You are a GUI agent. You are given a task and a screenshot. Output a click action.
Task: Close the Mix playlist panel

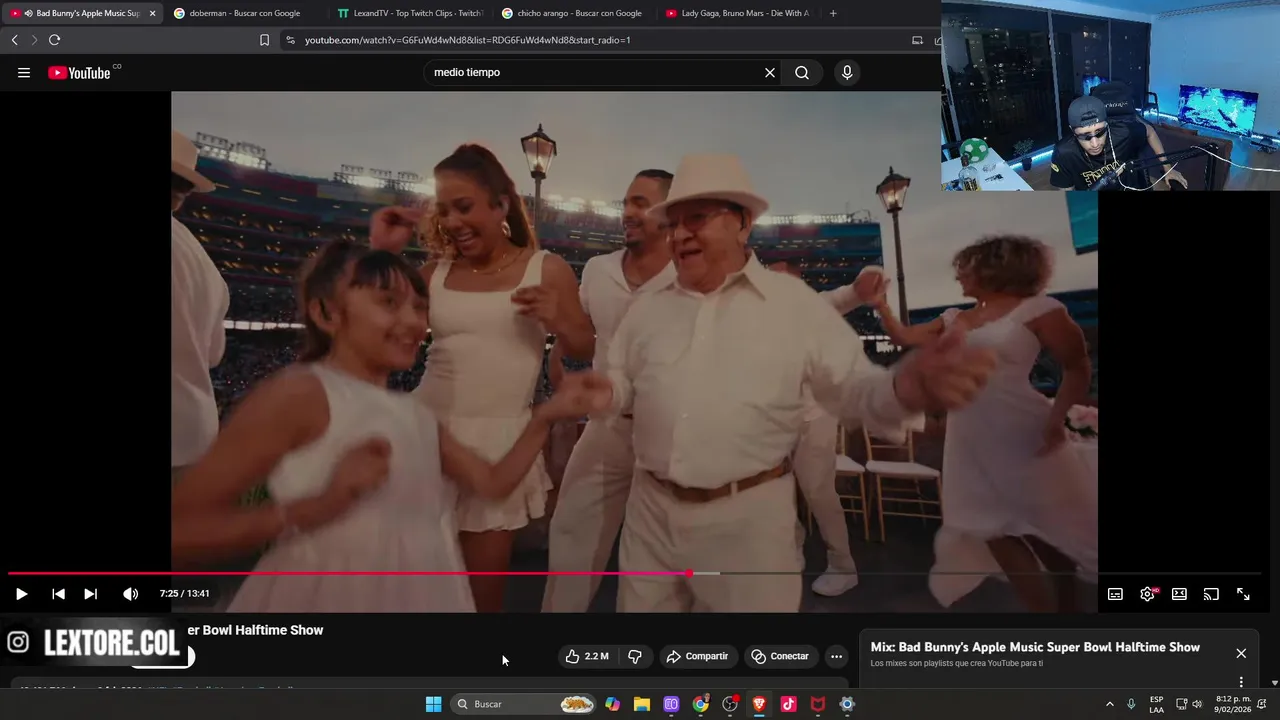[x=1241, y=654]
